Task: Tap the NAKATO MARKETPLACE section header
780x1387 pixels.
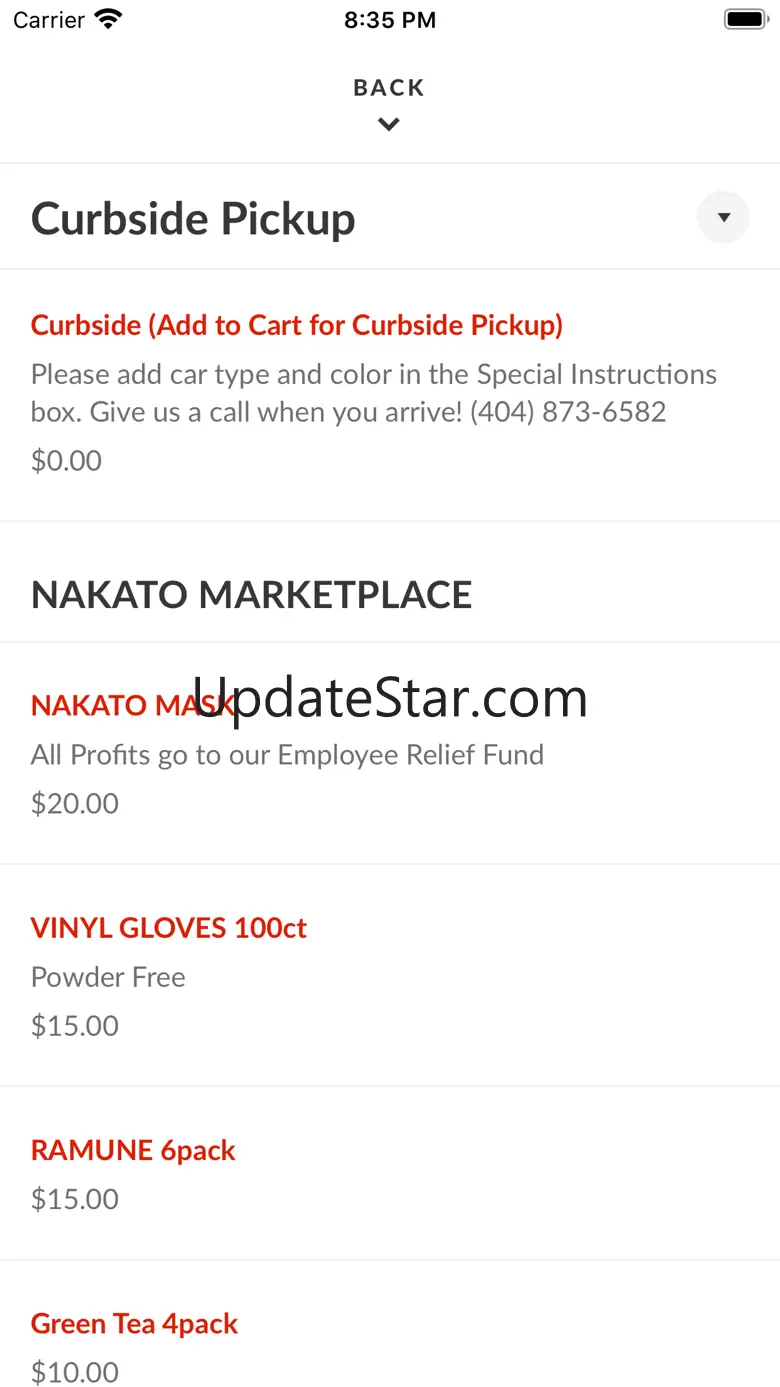Action: [x=251, y=595]
